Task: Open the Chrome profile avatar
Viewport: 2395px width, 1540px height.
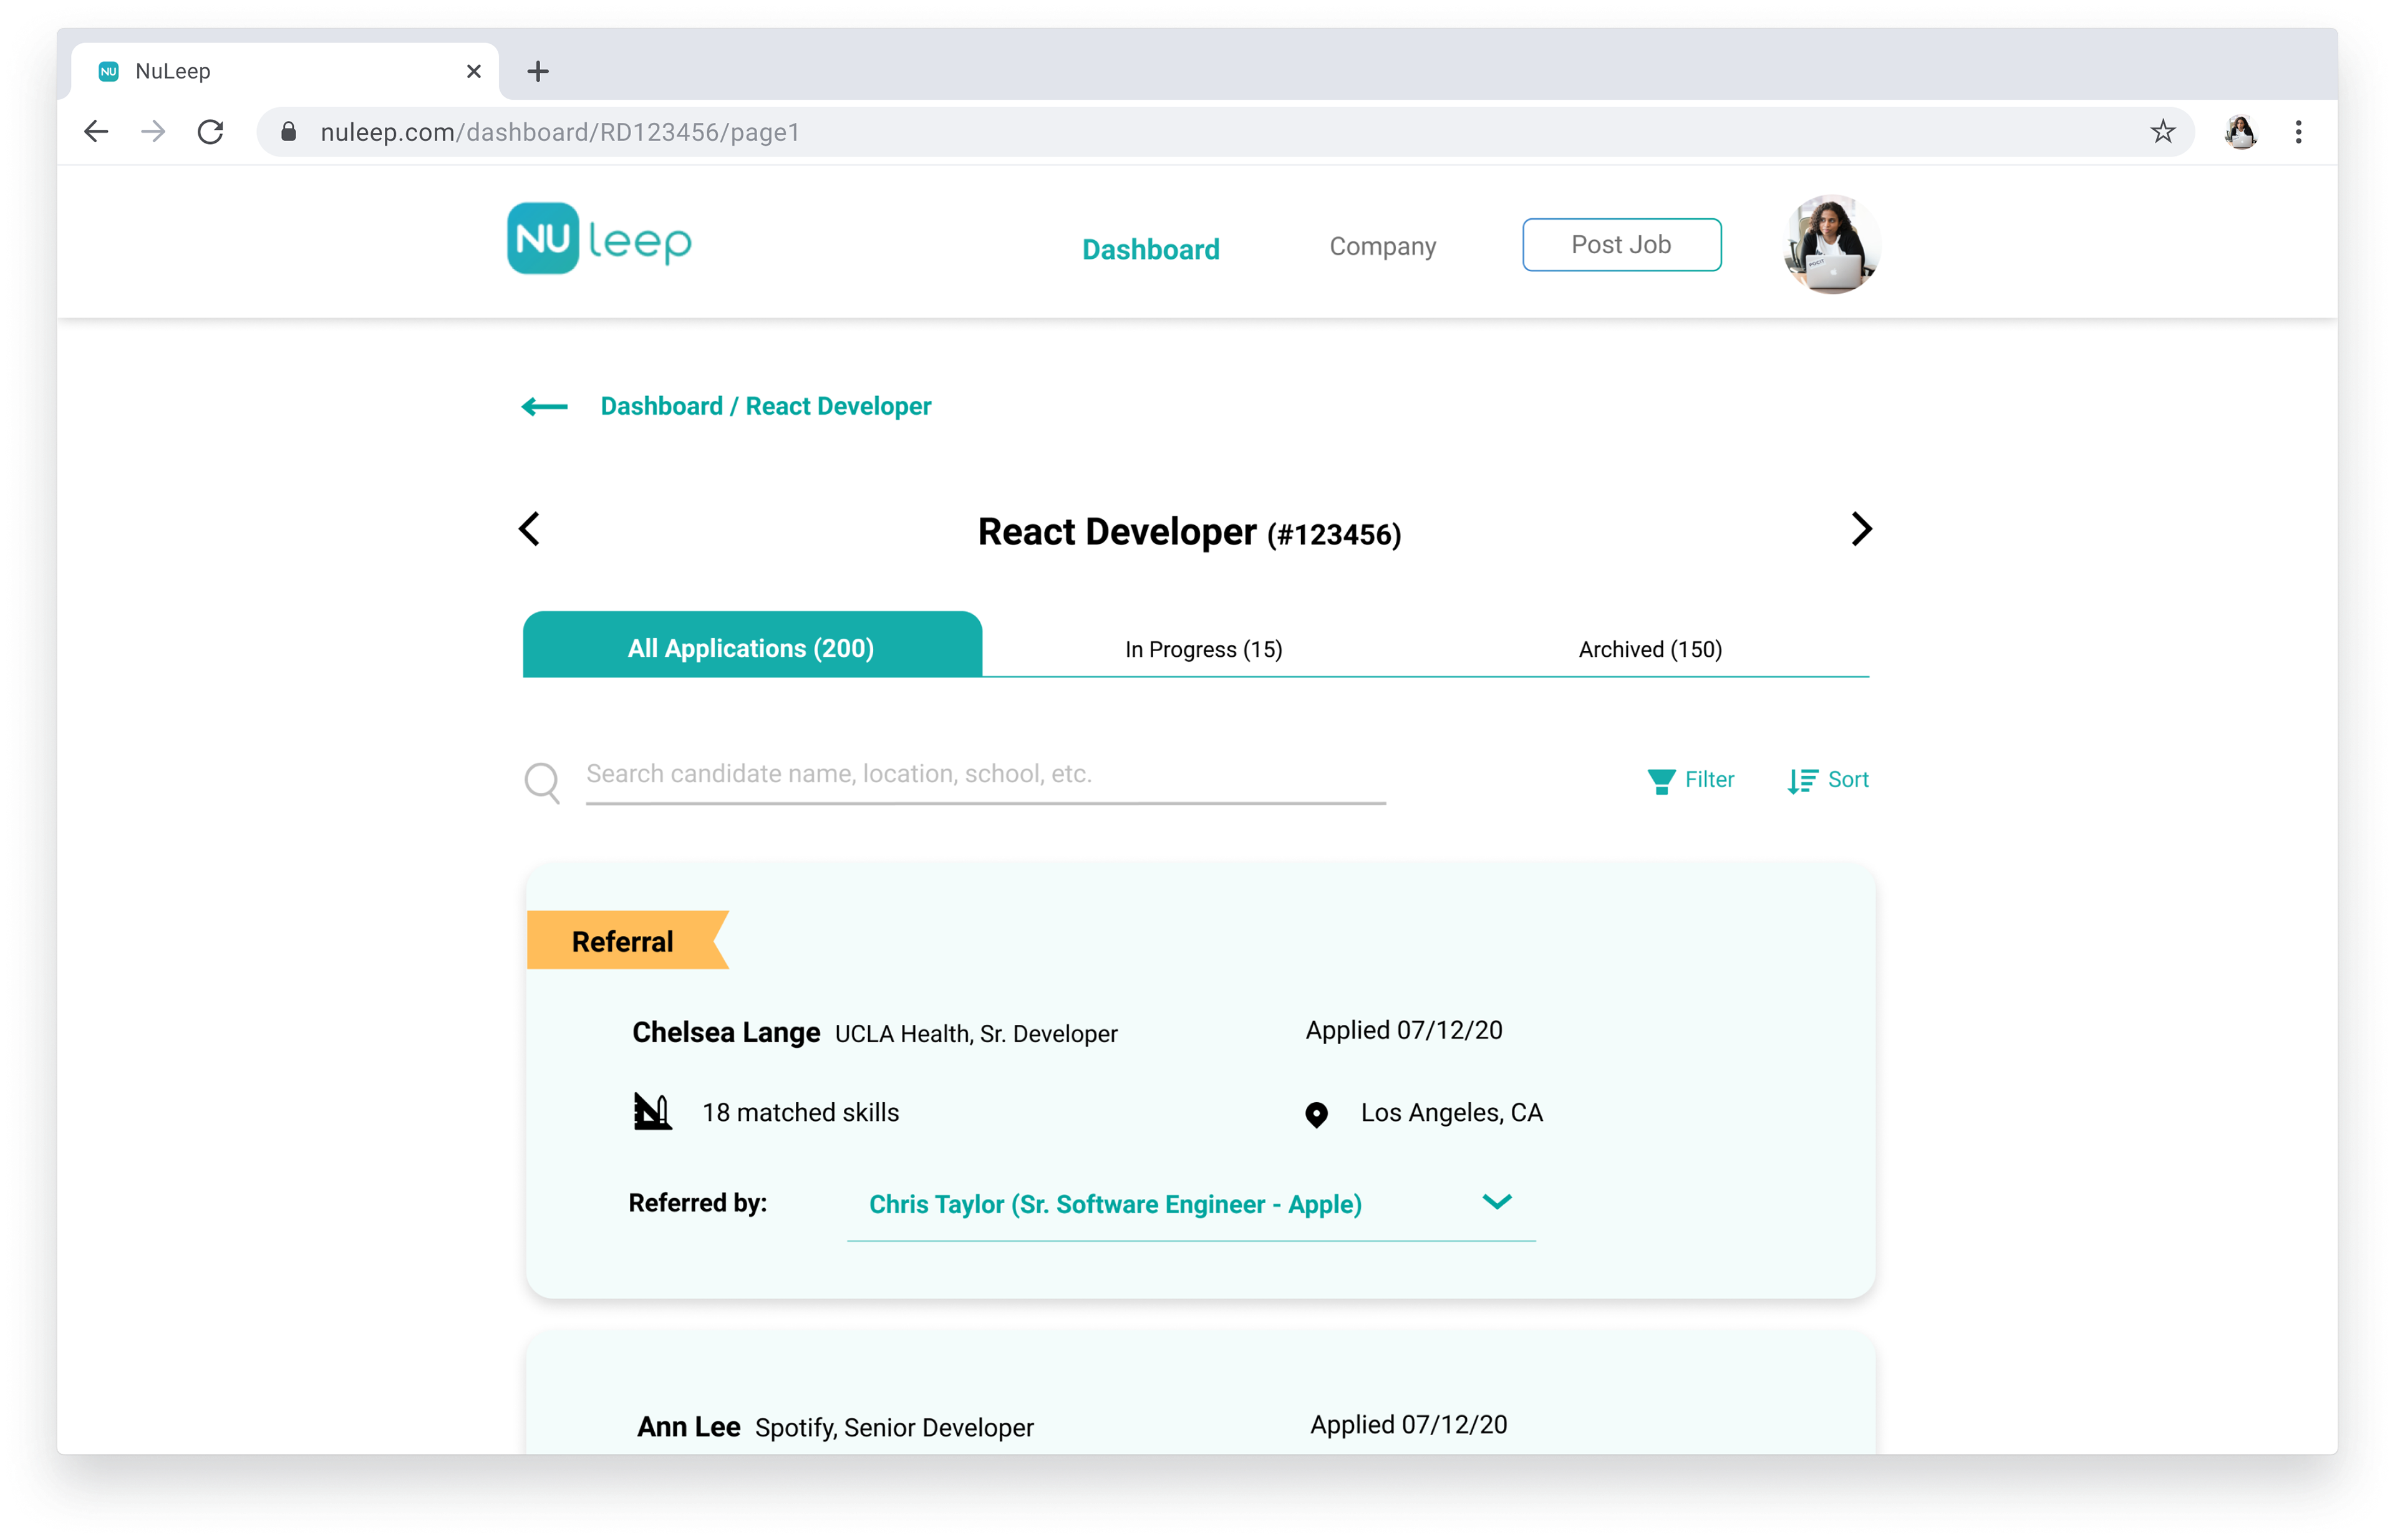Action: pos(2240,132)
